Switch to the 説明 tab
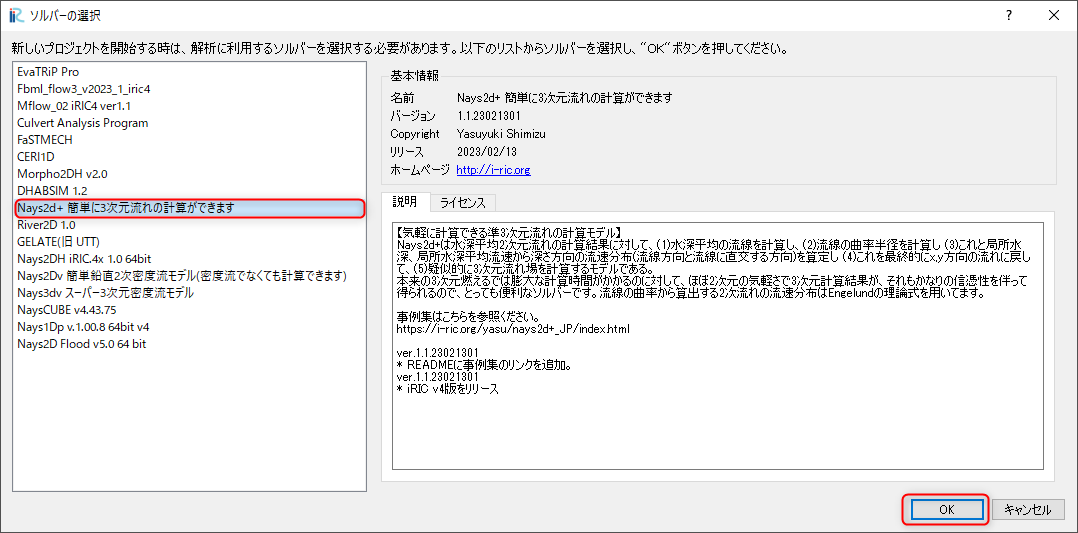The width and height of the screenshot is (1078, 533). tap(405, 202)
